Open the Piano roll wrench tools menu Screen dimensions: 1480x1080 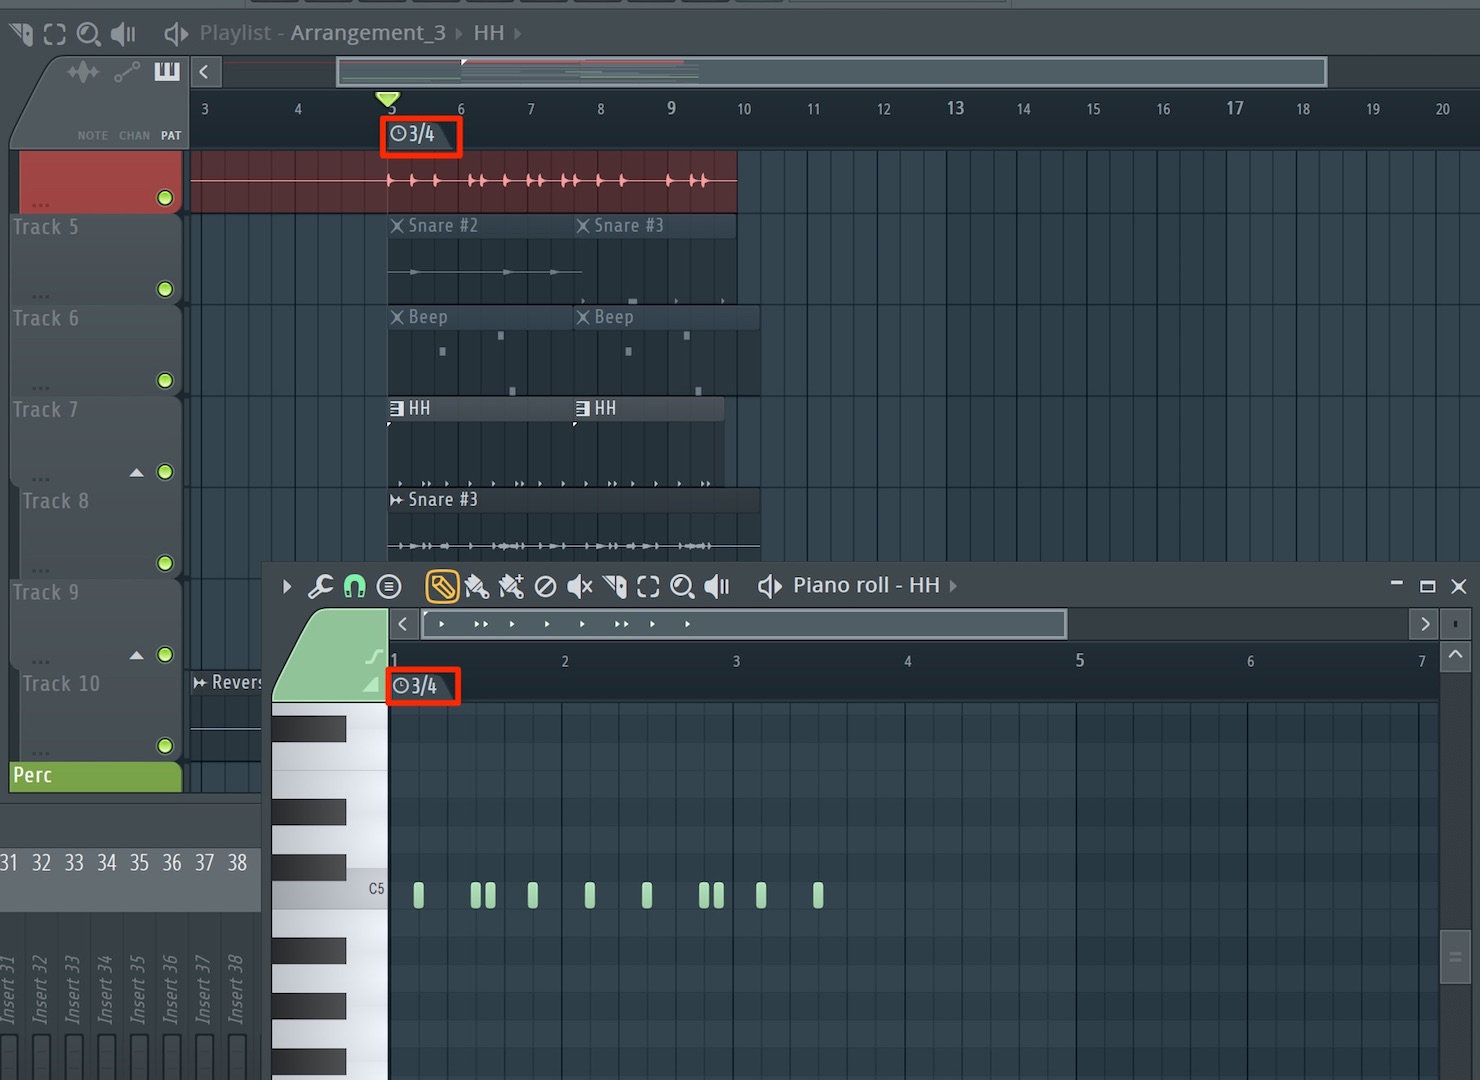320,586
